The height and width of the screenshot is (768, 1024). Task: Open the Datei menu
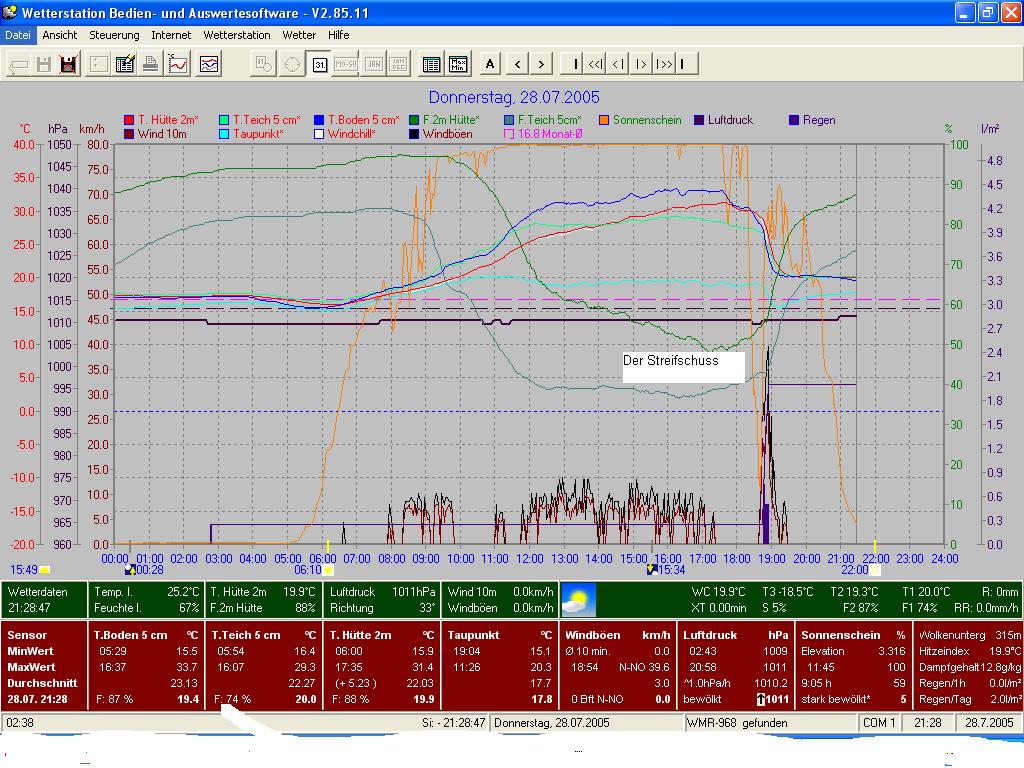pos(18,35)
